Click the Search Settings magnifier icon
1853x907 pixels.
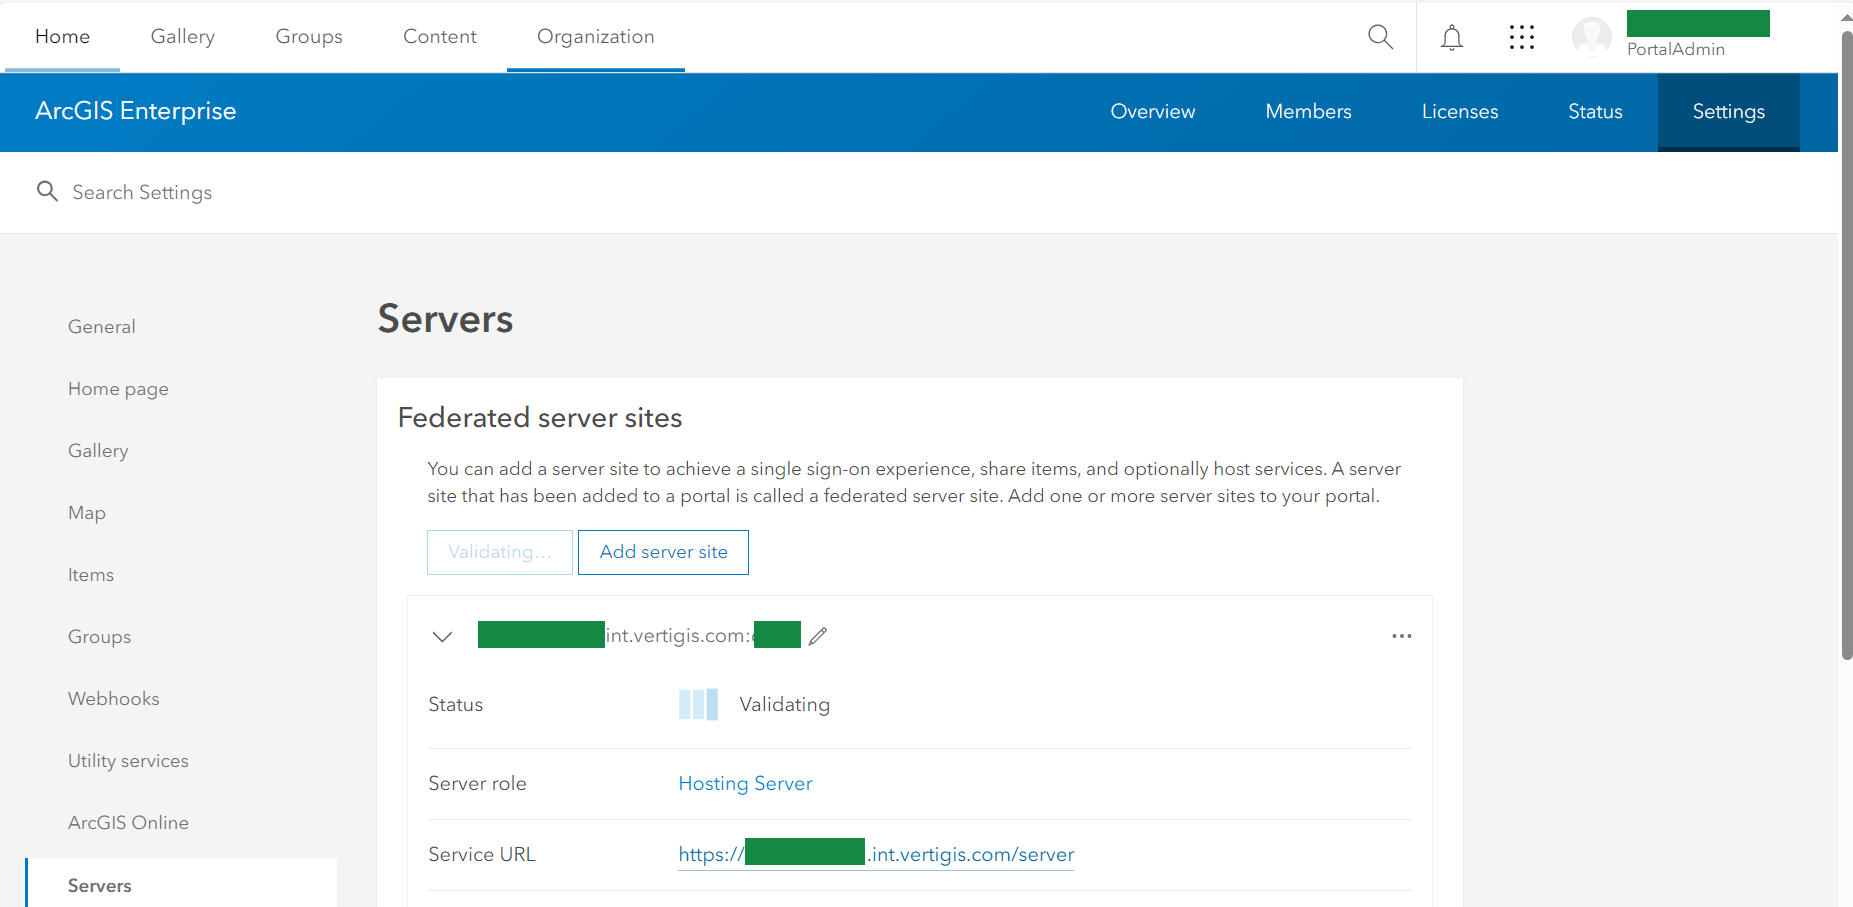click(47, 191)
